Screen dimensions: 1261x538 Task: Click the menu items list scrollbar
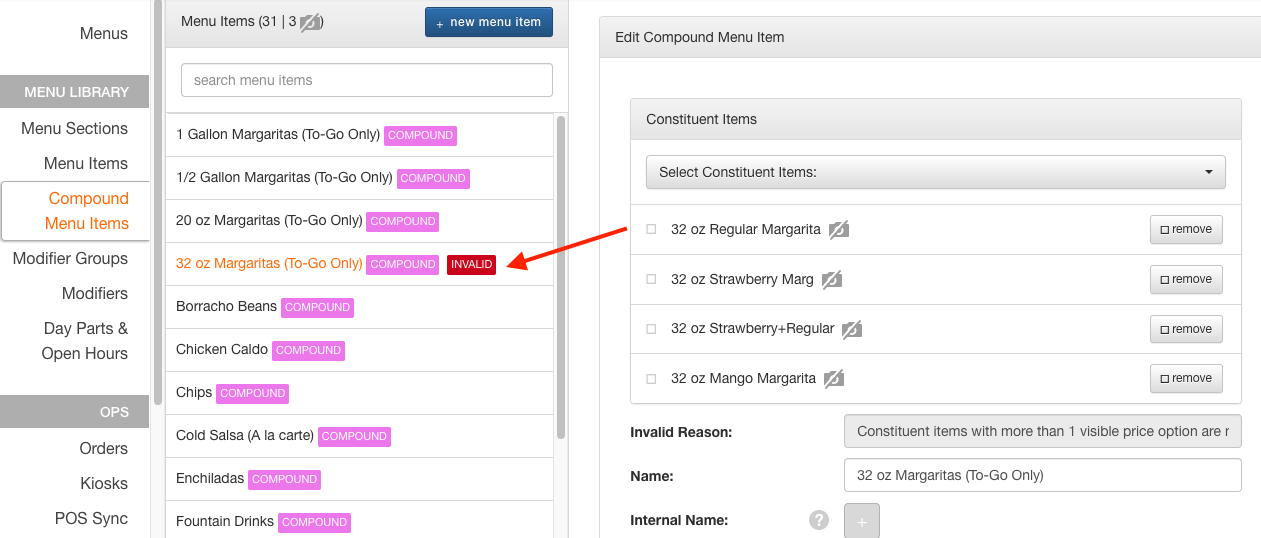coord(560,277)
